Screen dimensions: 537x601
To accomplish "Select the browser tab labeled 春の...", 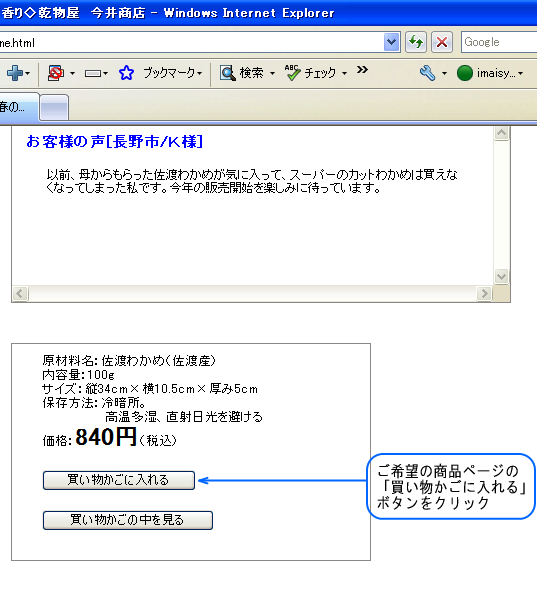I will coord(17,107).
